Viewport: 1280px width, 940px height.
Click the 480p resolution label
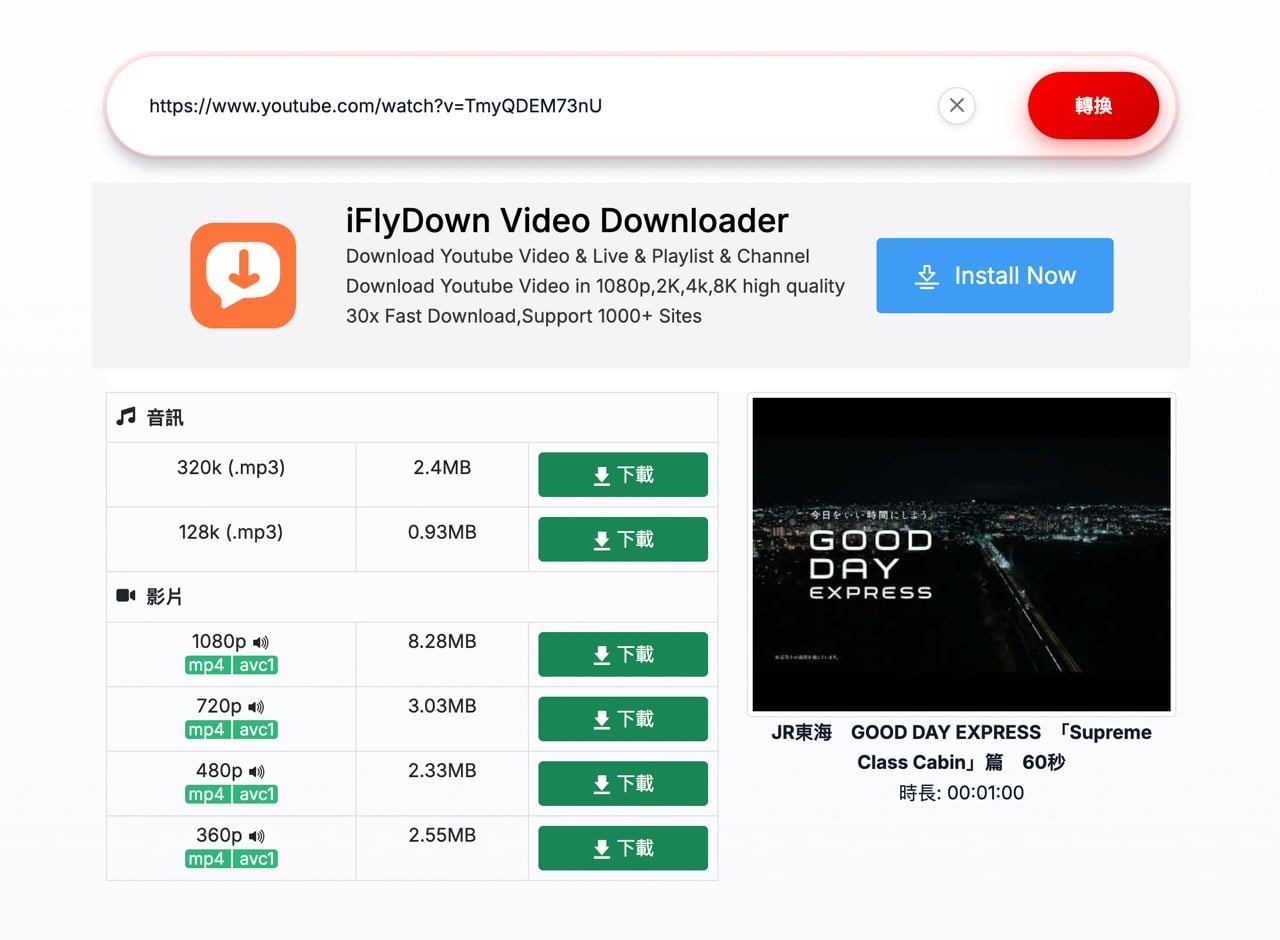[219, 771]
